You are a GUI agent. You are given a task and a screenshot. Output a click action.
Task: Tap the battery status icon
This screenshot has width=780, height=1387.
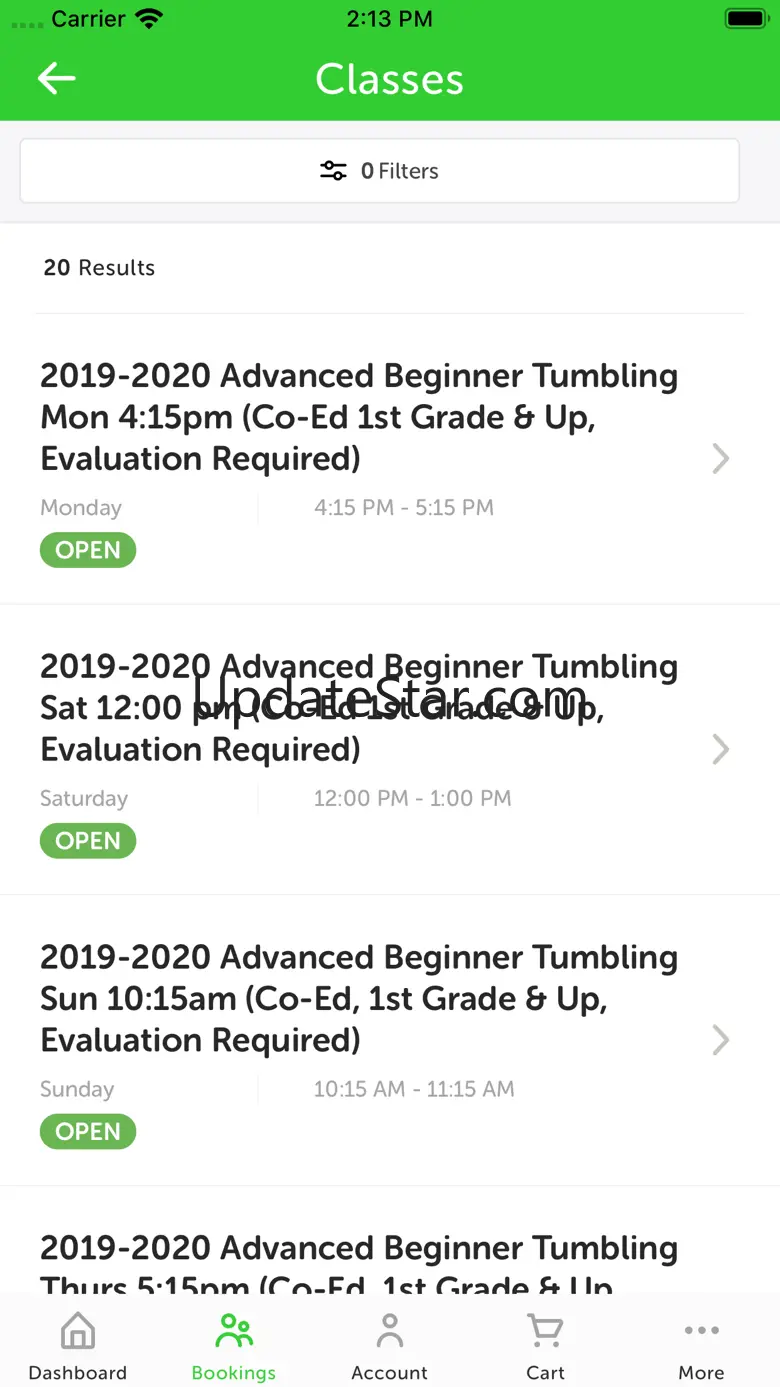(x=745, y=19)
